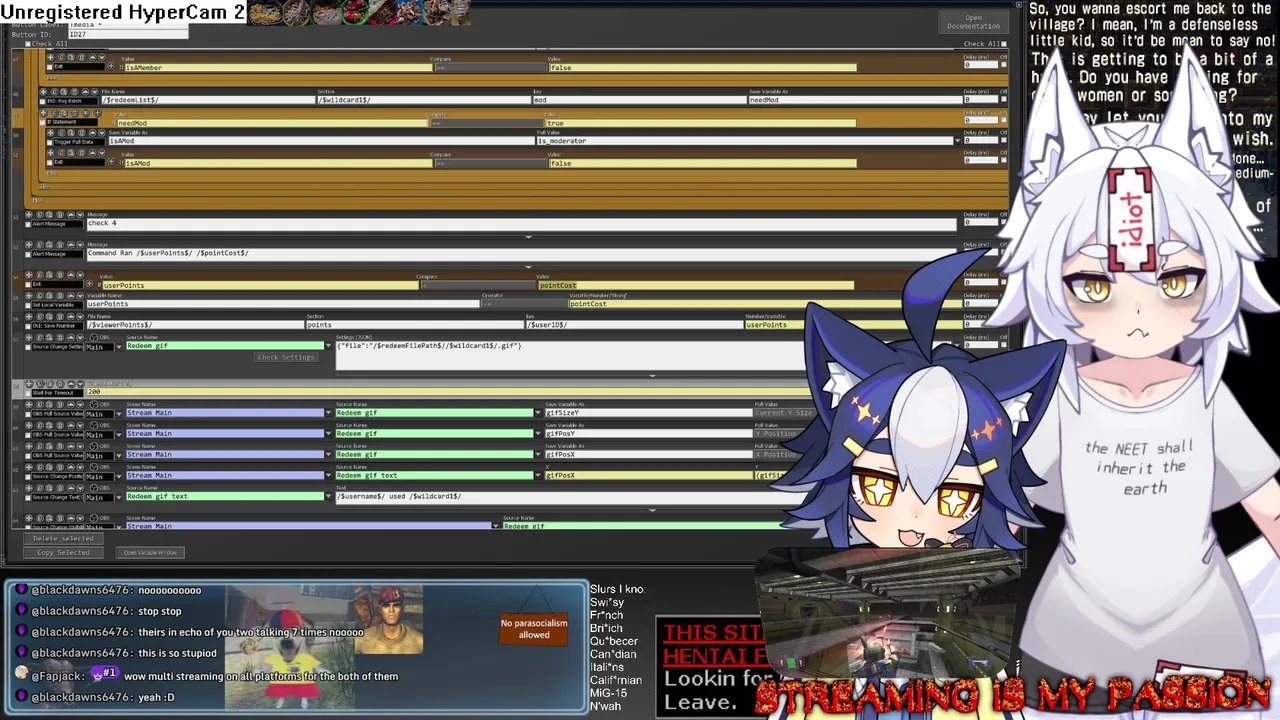This screenshot has height=720, width=1280.
Task: Click Copy Selected button
Action: [63, 552]
